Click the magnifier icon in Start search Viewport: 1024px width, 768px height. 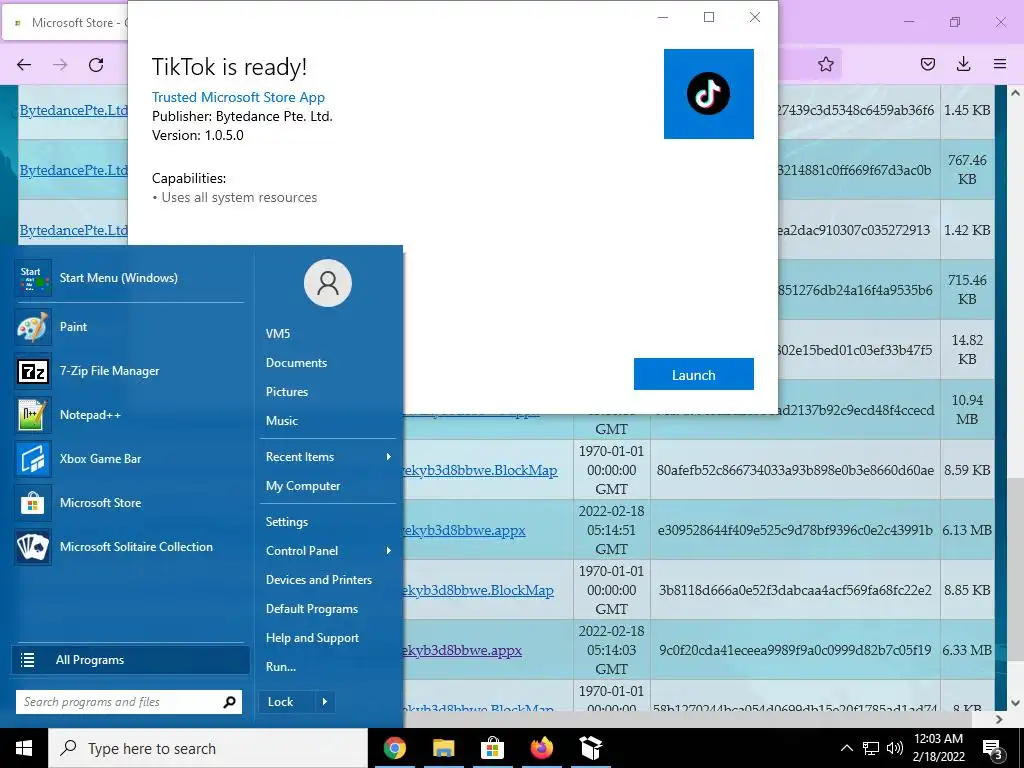(229, 702)
